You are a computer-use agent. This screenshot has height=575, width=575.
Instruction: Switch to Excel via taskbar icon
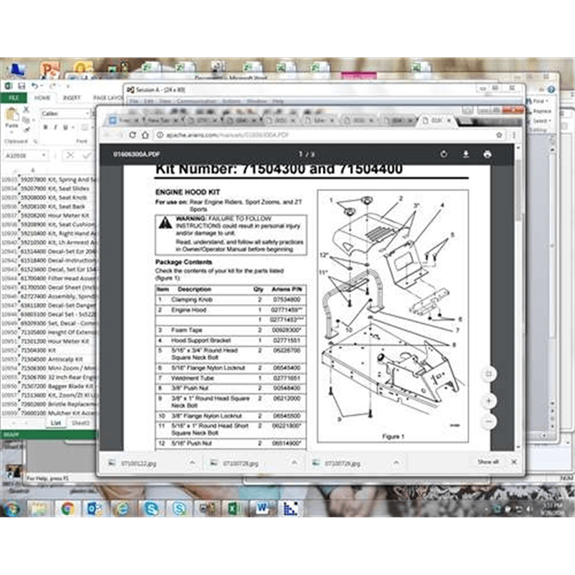pos(234,509)
